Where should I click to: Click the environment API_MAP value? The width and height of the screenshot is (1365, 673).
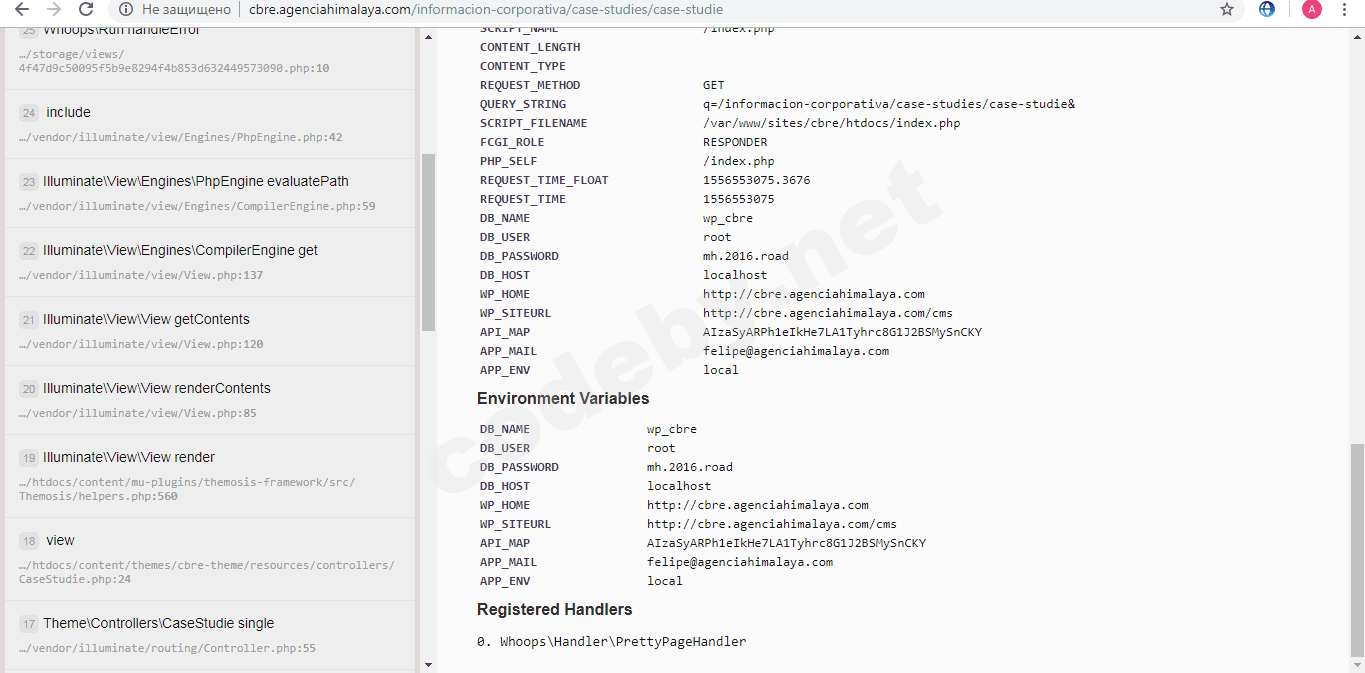pyautogui.click(x=787, y=544)
